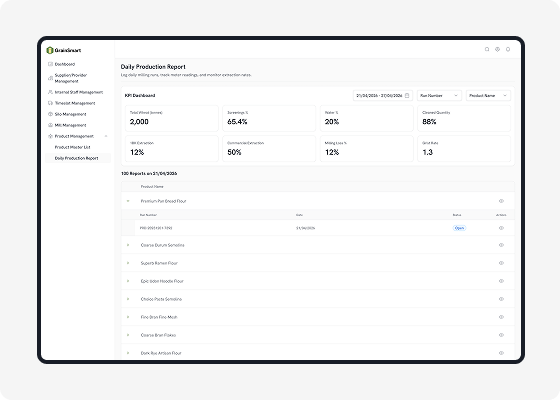Click the Dark Rye Artisan Flour name
The height and width of the screenshot is (400, 560).
tap(161, 353)
